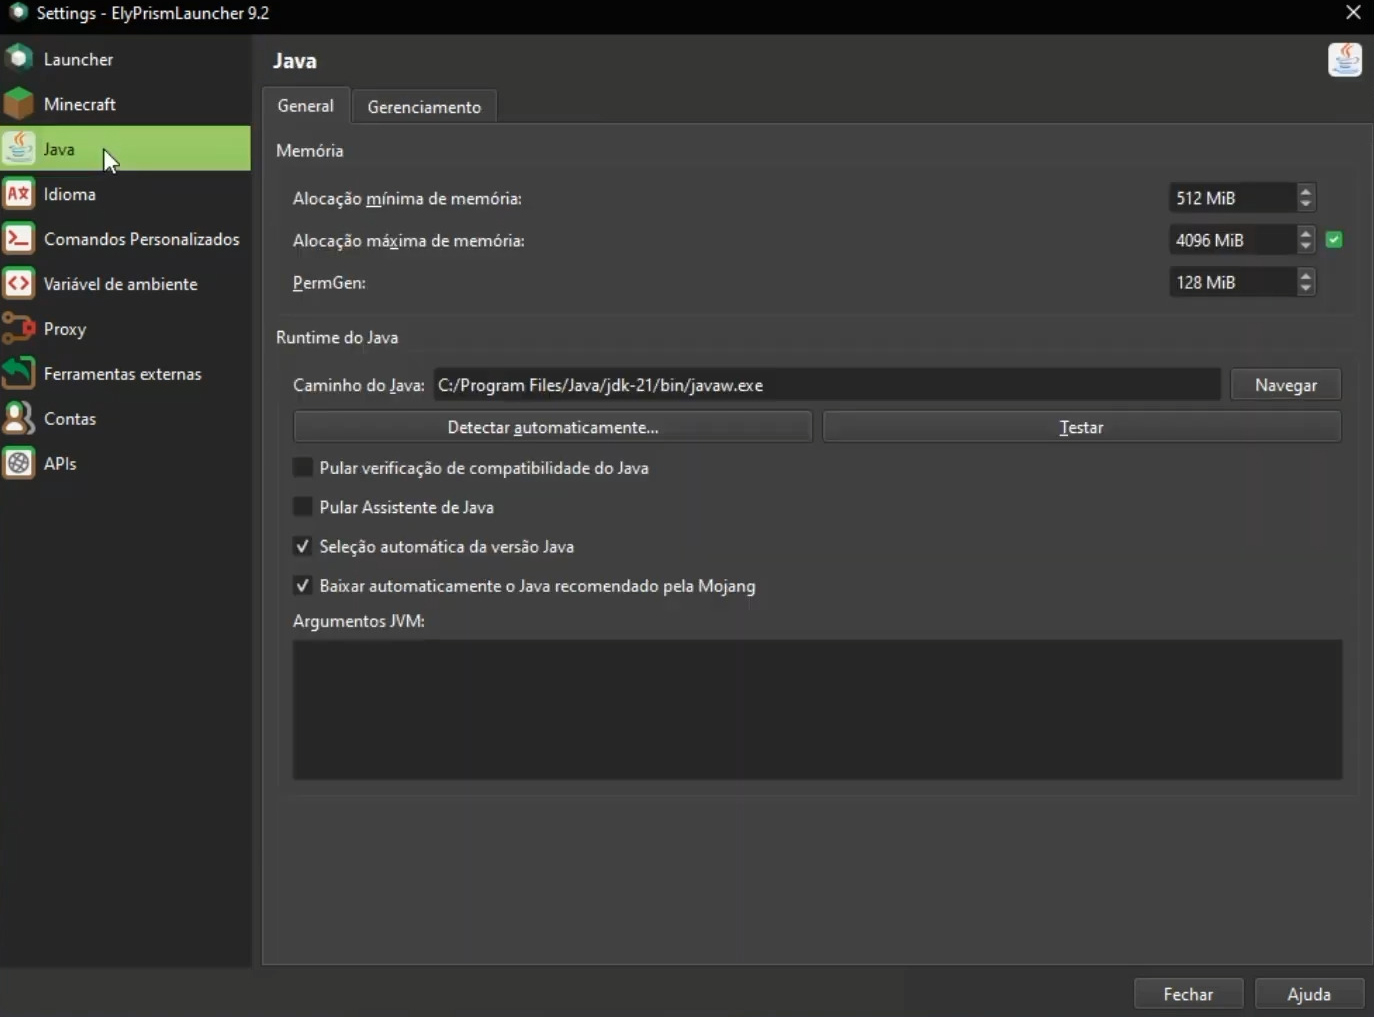Increase minimum memory allocation with up arrow
The image size is (1374, 1017).
1305,191
